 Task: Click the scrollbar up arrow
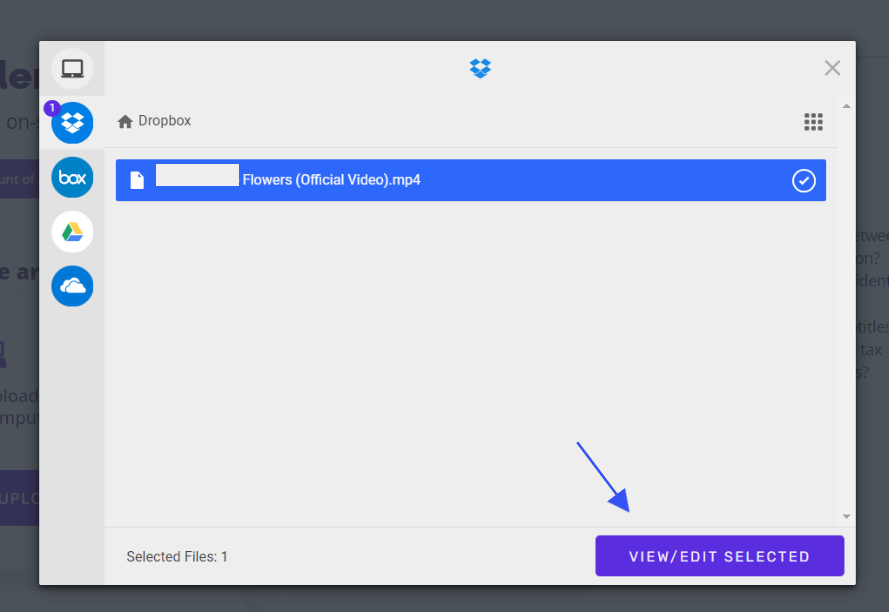[846, 106]
